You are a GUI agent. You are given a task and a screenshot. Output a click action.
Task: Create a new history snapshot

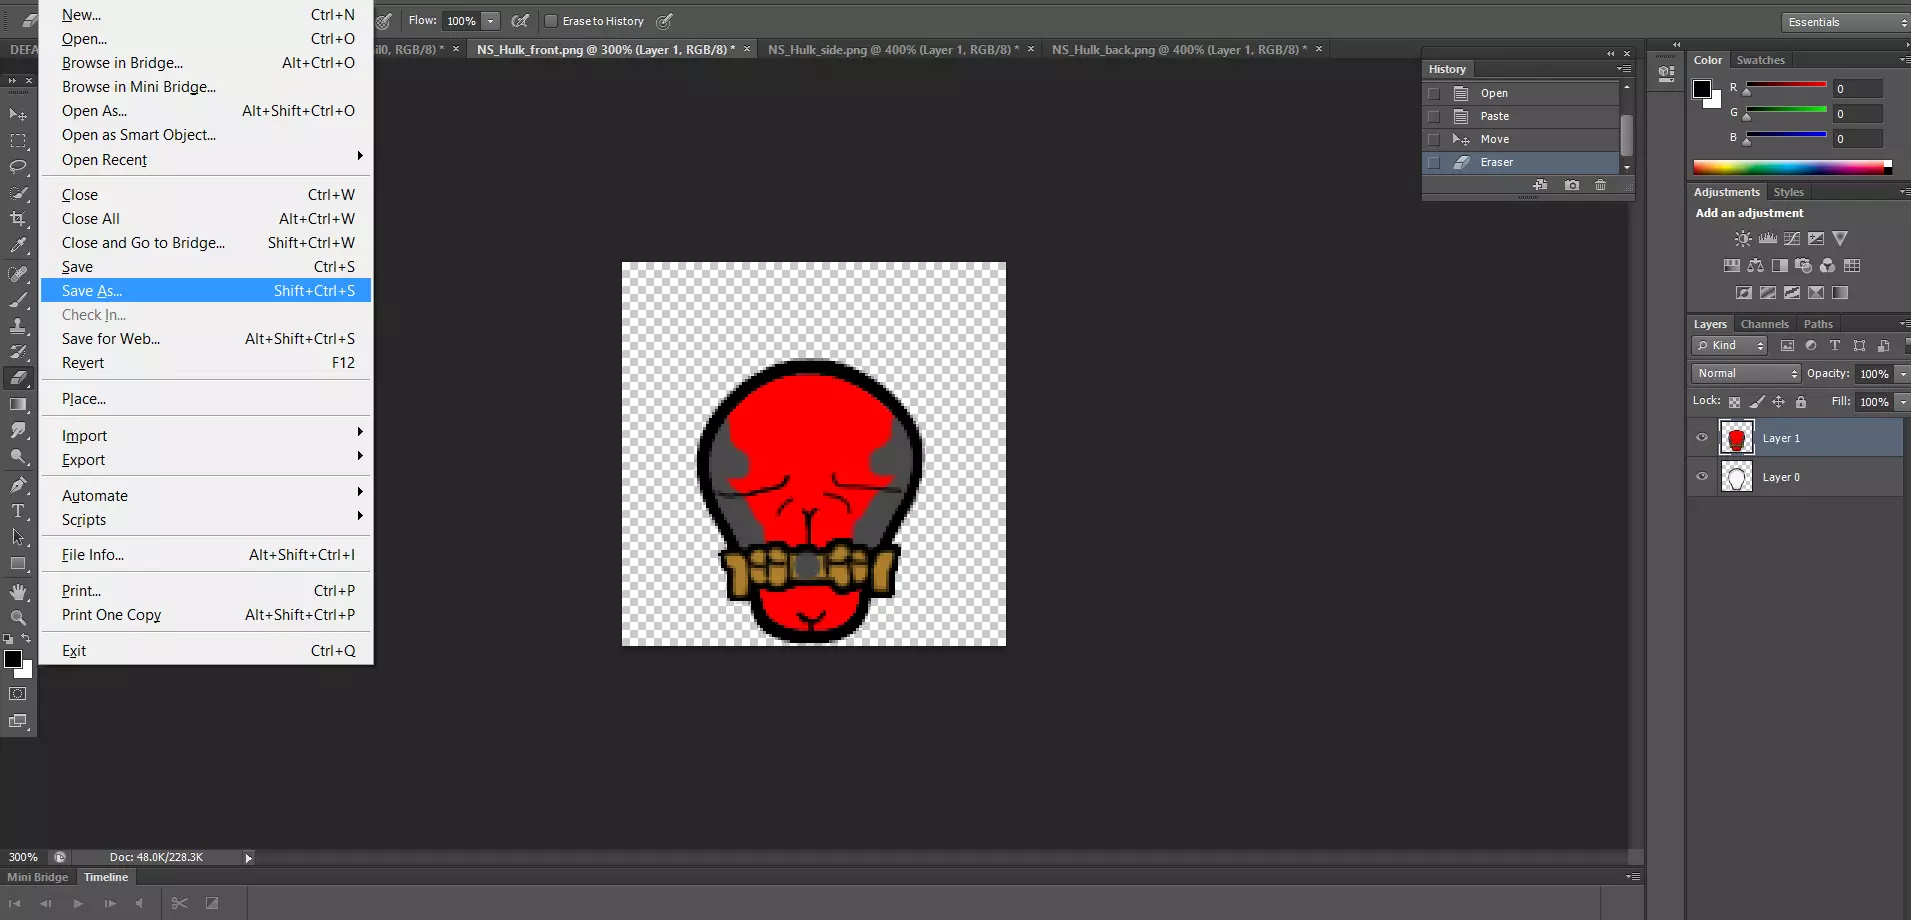click(1572, 185)
